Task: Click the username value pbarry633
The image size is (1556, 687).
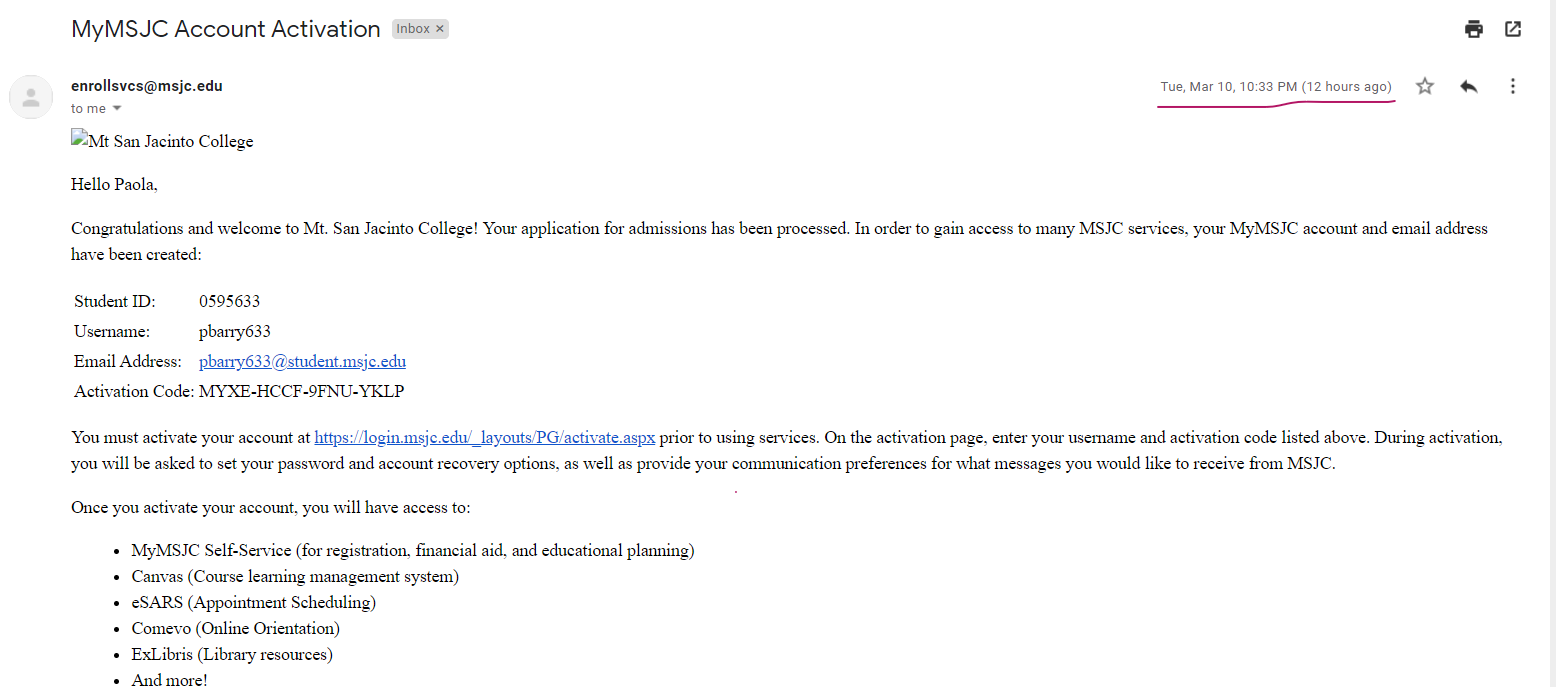Action: 235,331
